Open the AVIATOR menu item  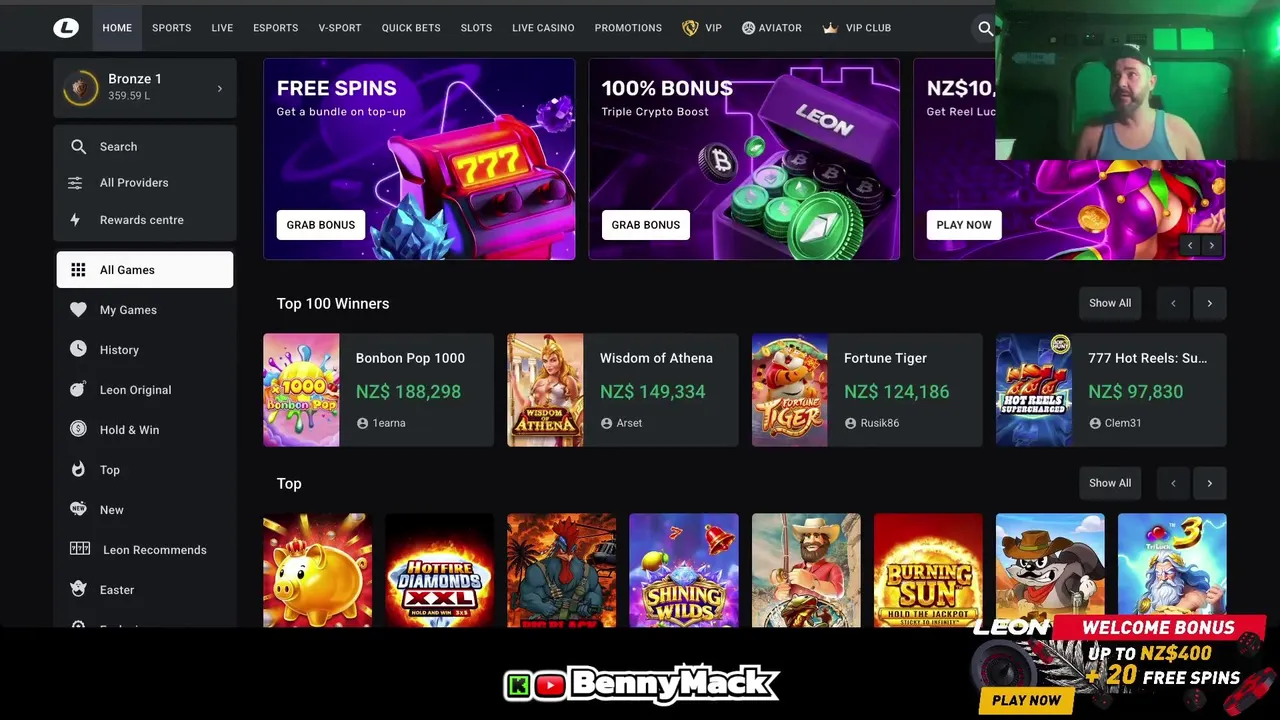771,28
